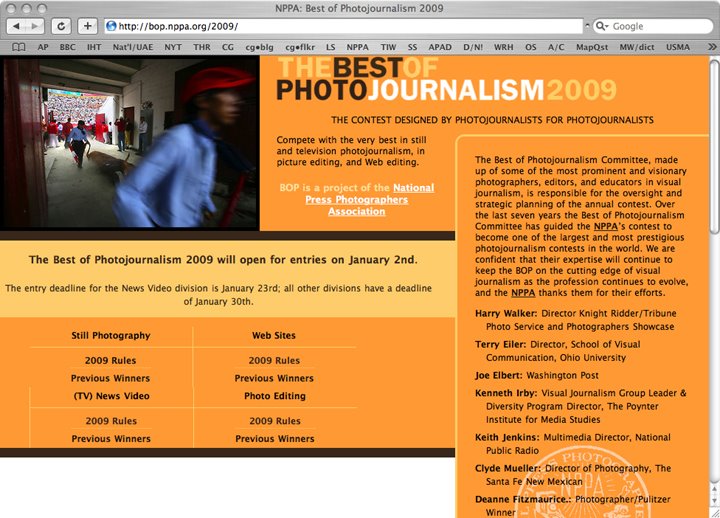Open the BBC bookmark
The image size is (720, 518).
coord(68,47)
